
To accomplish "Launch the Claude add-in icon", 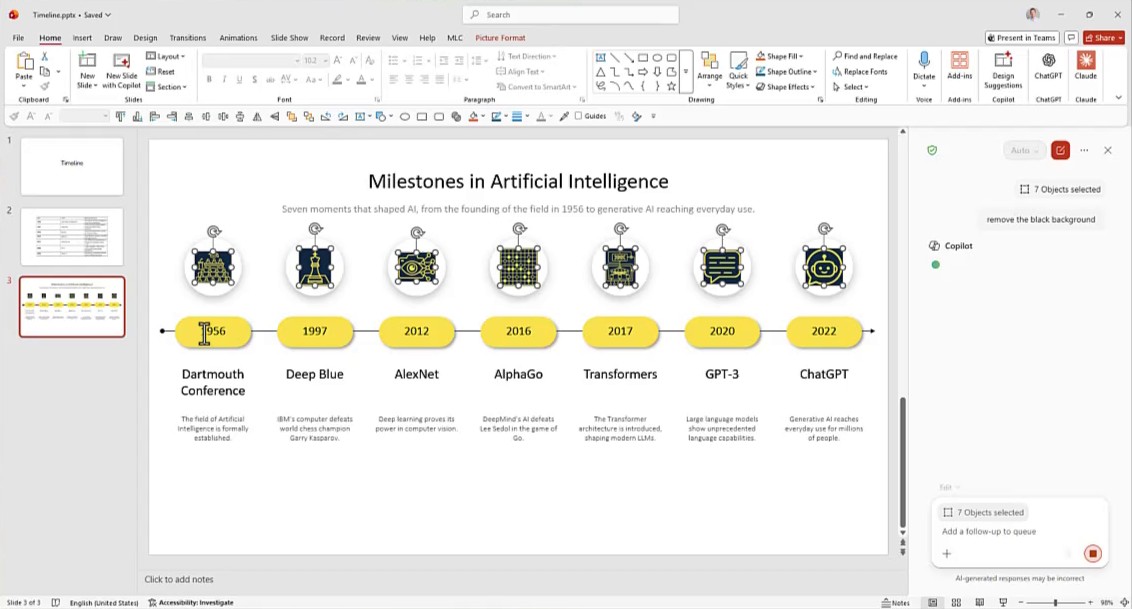I will click(x=1086, y=60).
